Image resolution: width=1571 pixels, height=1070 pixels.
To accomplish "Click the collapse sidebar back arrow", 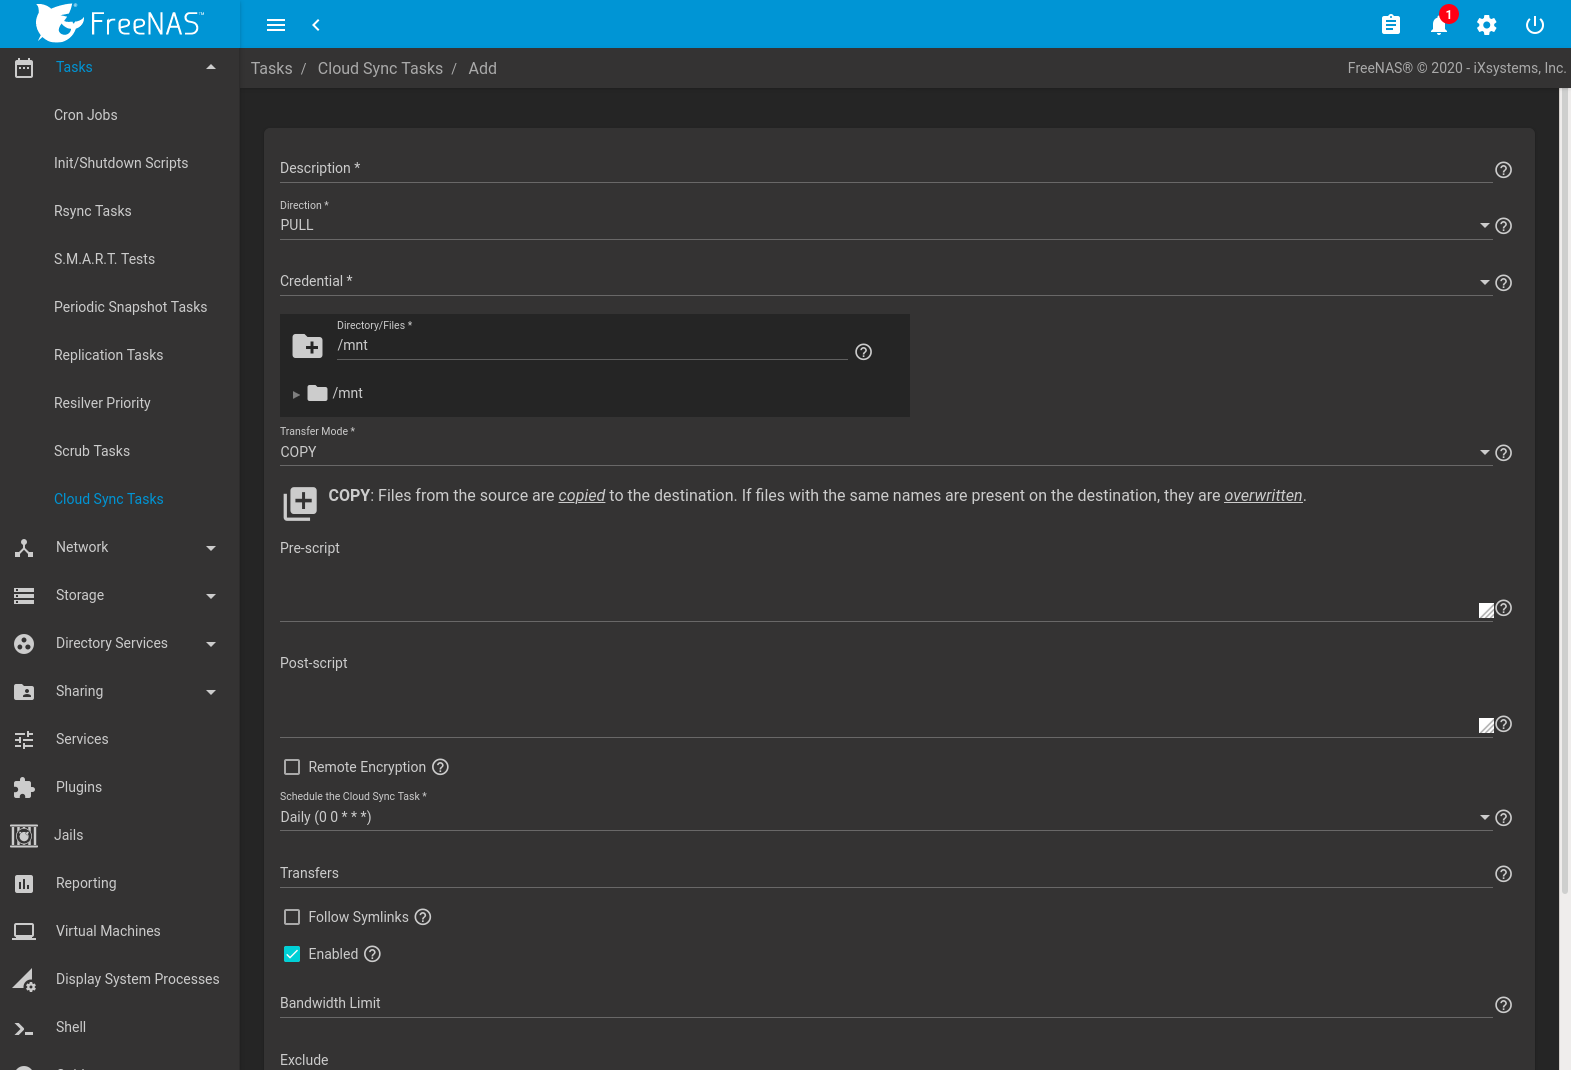I will [316, 25].
